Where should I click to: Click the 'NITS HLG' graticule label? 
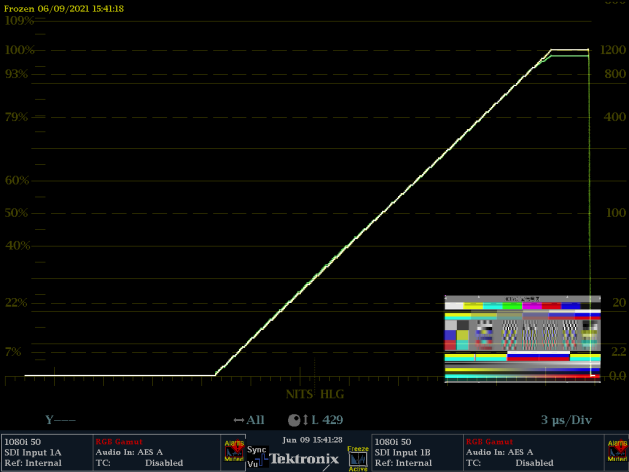[x=315, y=394]
